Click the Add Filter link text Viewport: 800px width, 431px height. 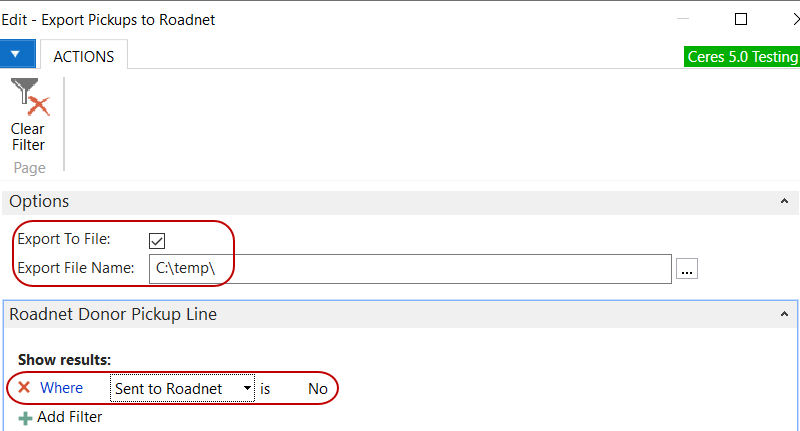tap(69, 417)
